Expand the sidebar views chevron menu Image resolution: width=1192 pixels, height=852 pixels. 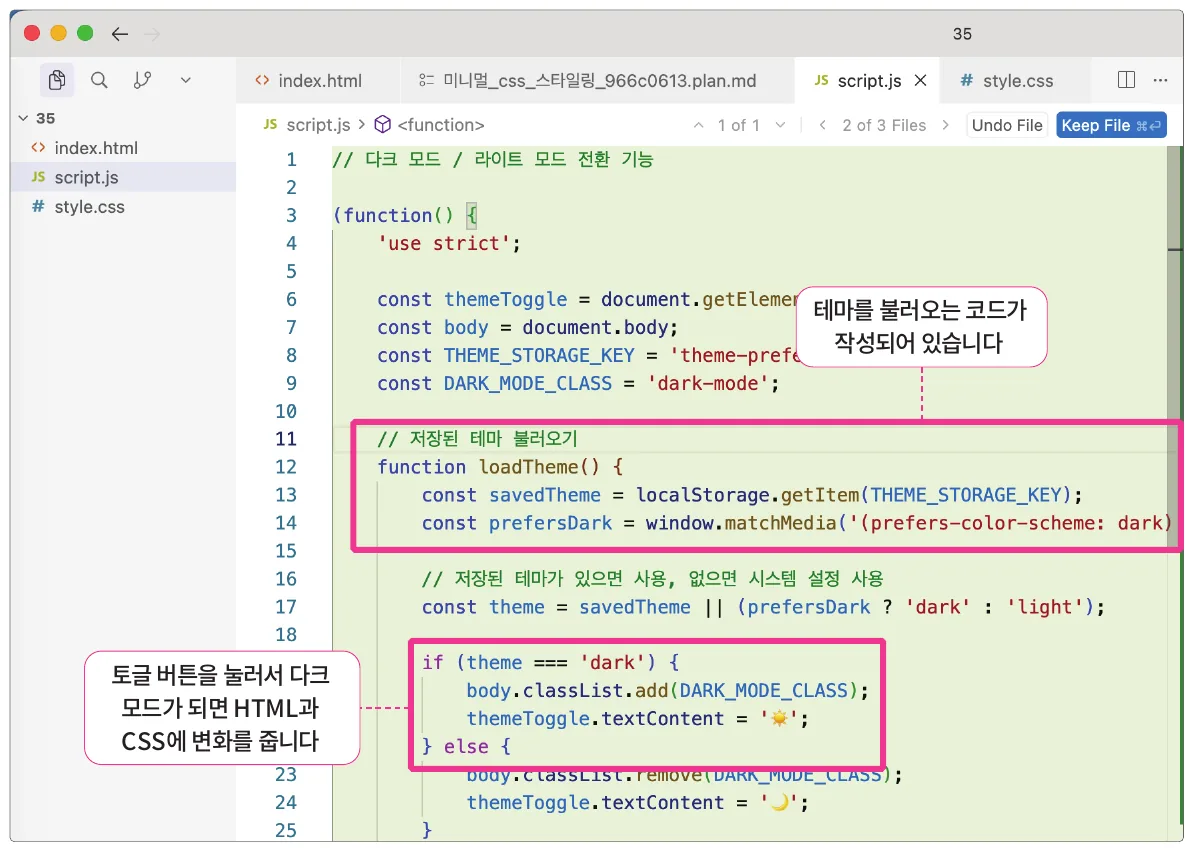pos(185,80)
